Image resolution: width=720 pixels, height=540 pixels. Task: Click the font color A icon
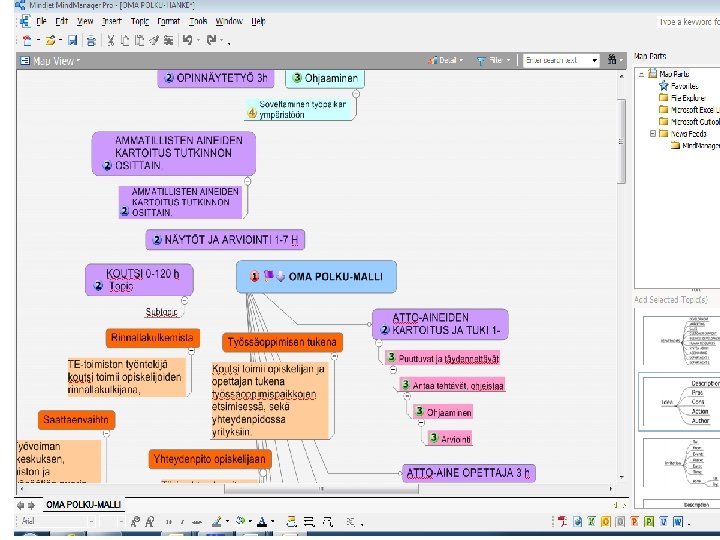262,521
